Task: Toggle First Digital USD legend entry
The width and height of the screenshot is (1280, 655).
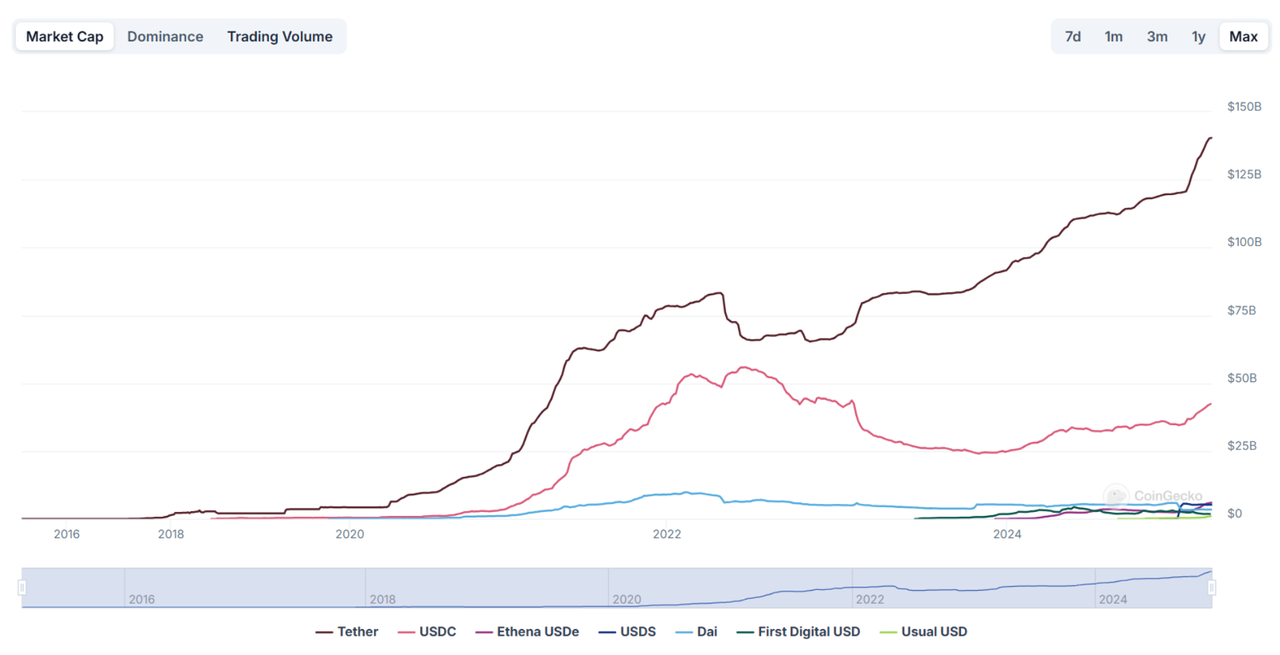Action: [798, 632]
